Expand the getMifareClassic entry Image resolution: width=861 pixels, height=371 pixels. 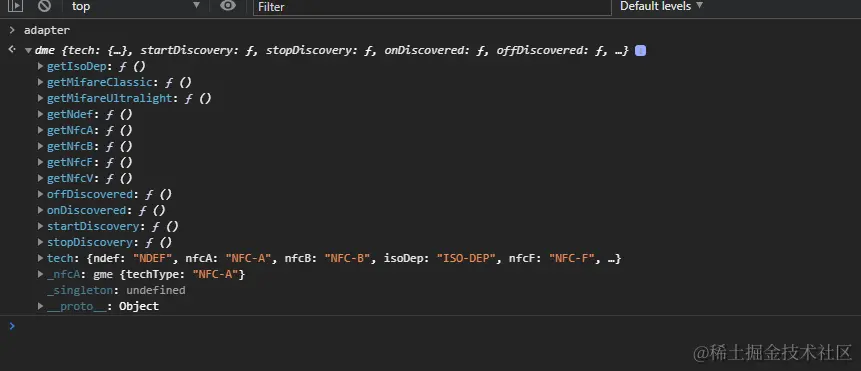(x=41, y=82)
